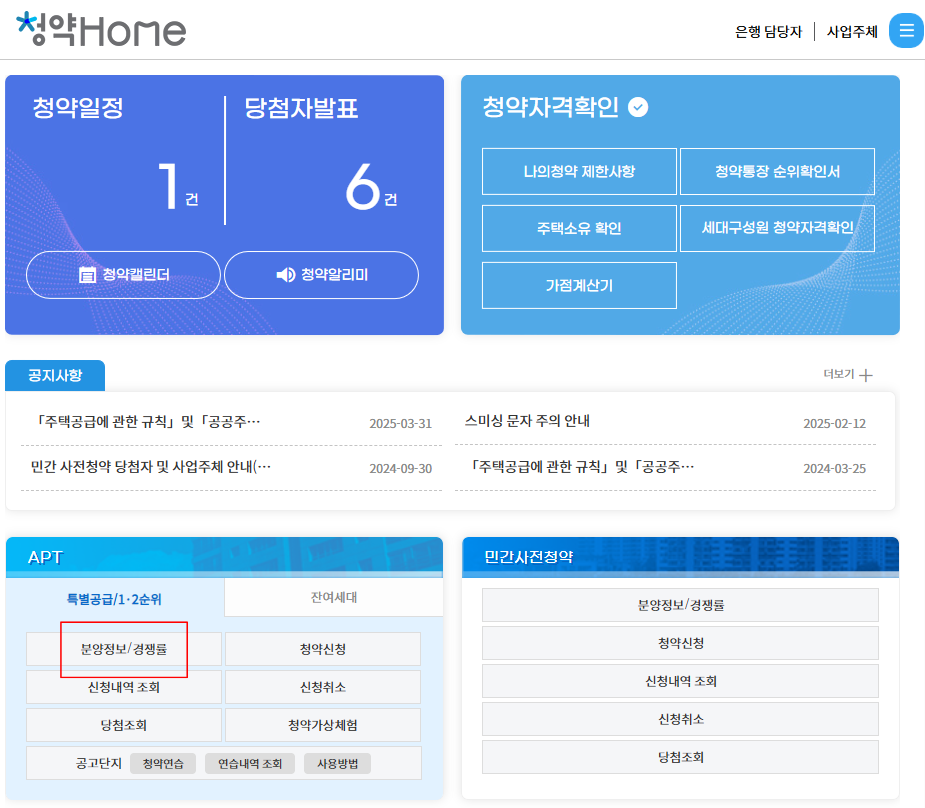The width and height of the screenshot is (925, 808).
Task: Click 청약신청 under 민간사전청약
Action: [x=679, y=643]
